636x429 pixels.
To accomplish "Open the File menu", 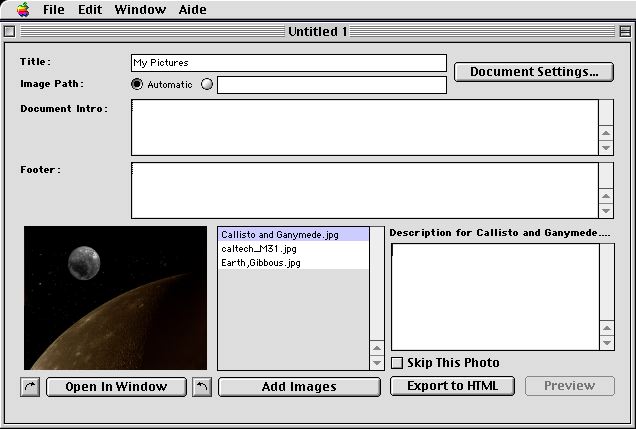I will click(54, 9).
